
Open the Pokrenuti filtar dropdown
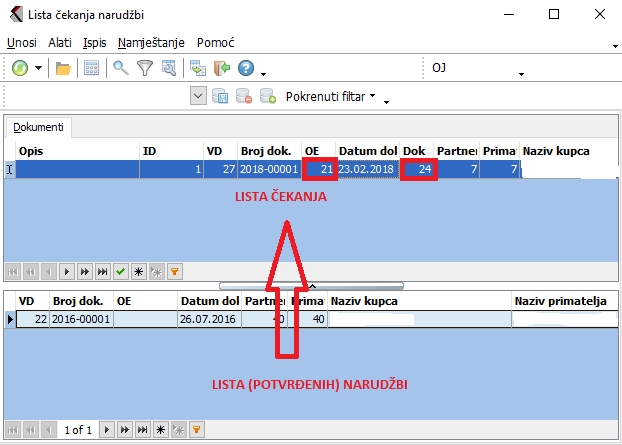pos(330,97)
